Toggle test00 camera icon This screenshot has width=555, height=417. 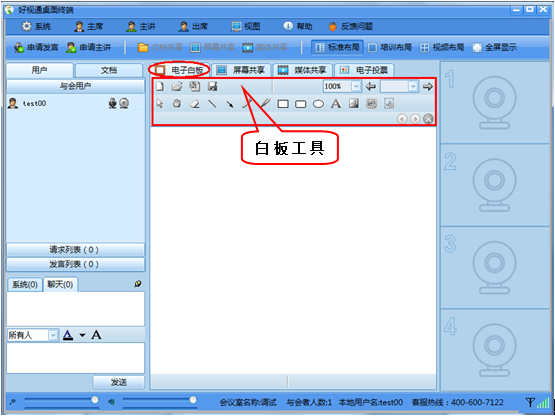tap(124, 103)
